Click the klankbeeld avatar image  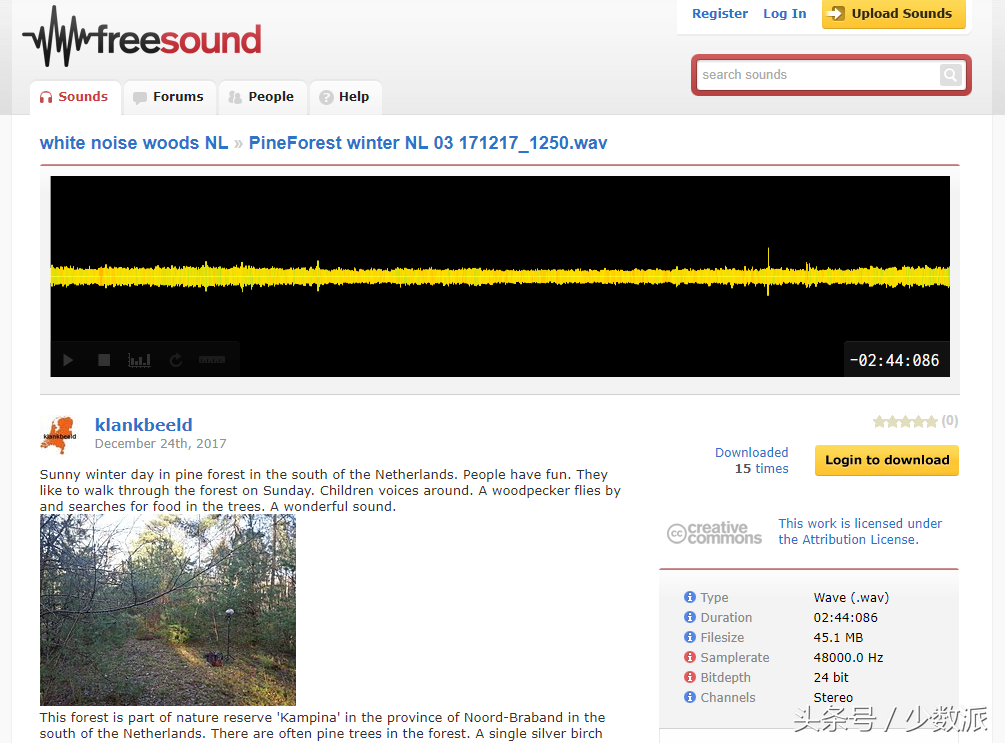[x=59, y=435]
